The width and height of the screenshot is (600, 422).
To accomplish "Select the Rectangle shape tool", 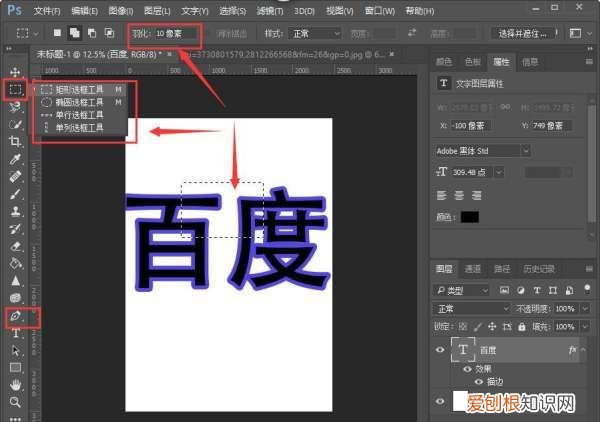I will pos(15,368).
